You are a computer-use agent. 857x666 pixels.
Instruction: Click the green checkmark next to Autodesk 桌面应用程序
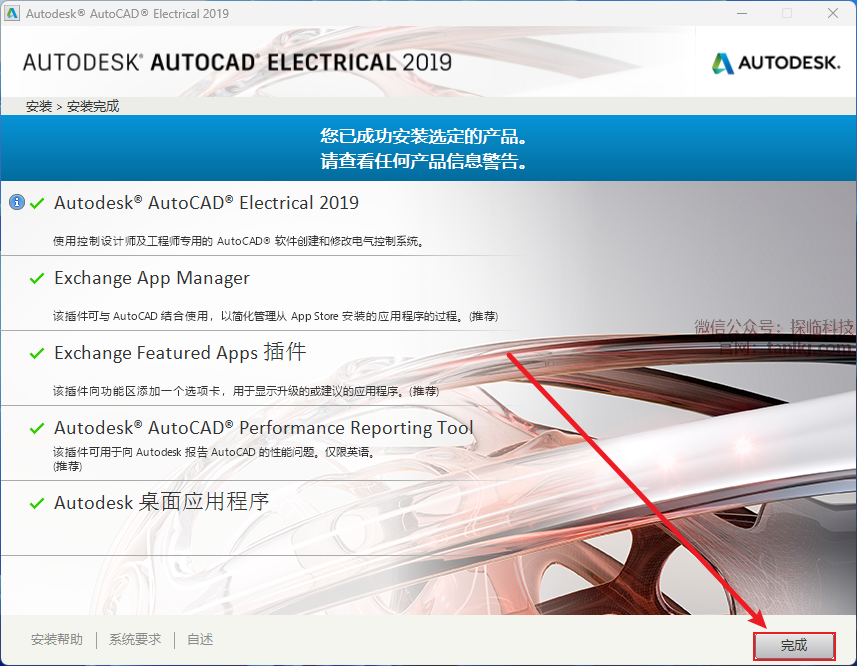(x=37, y=503)
